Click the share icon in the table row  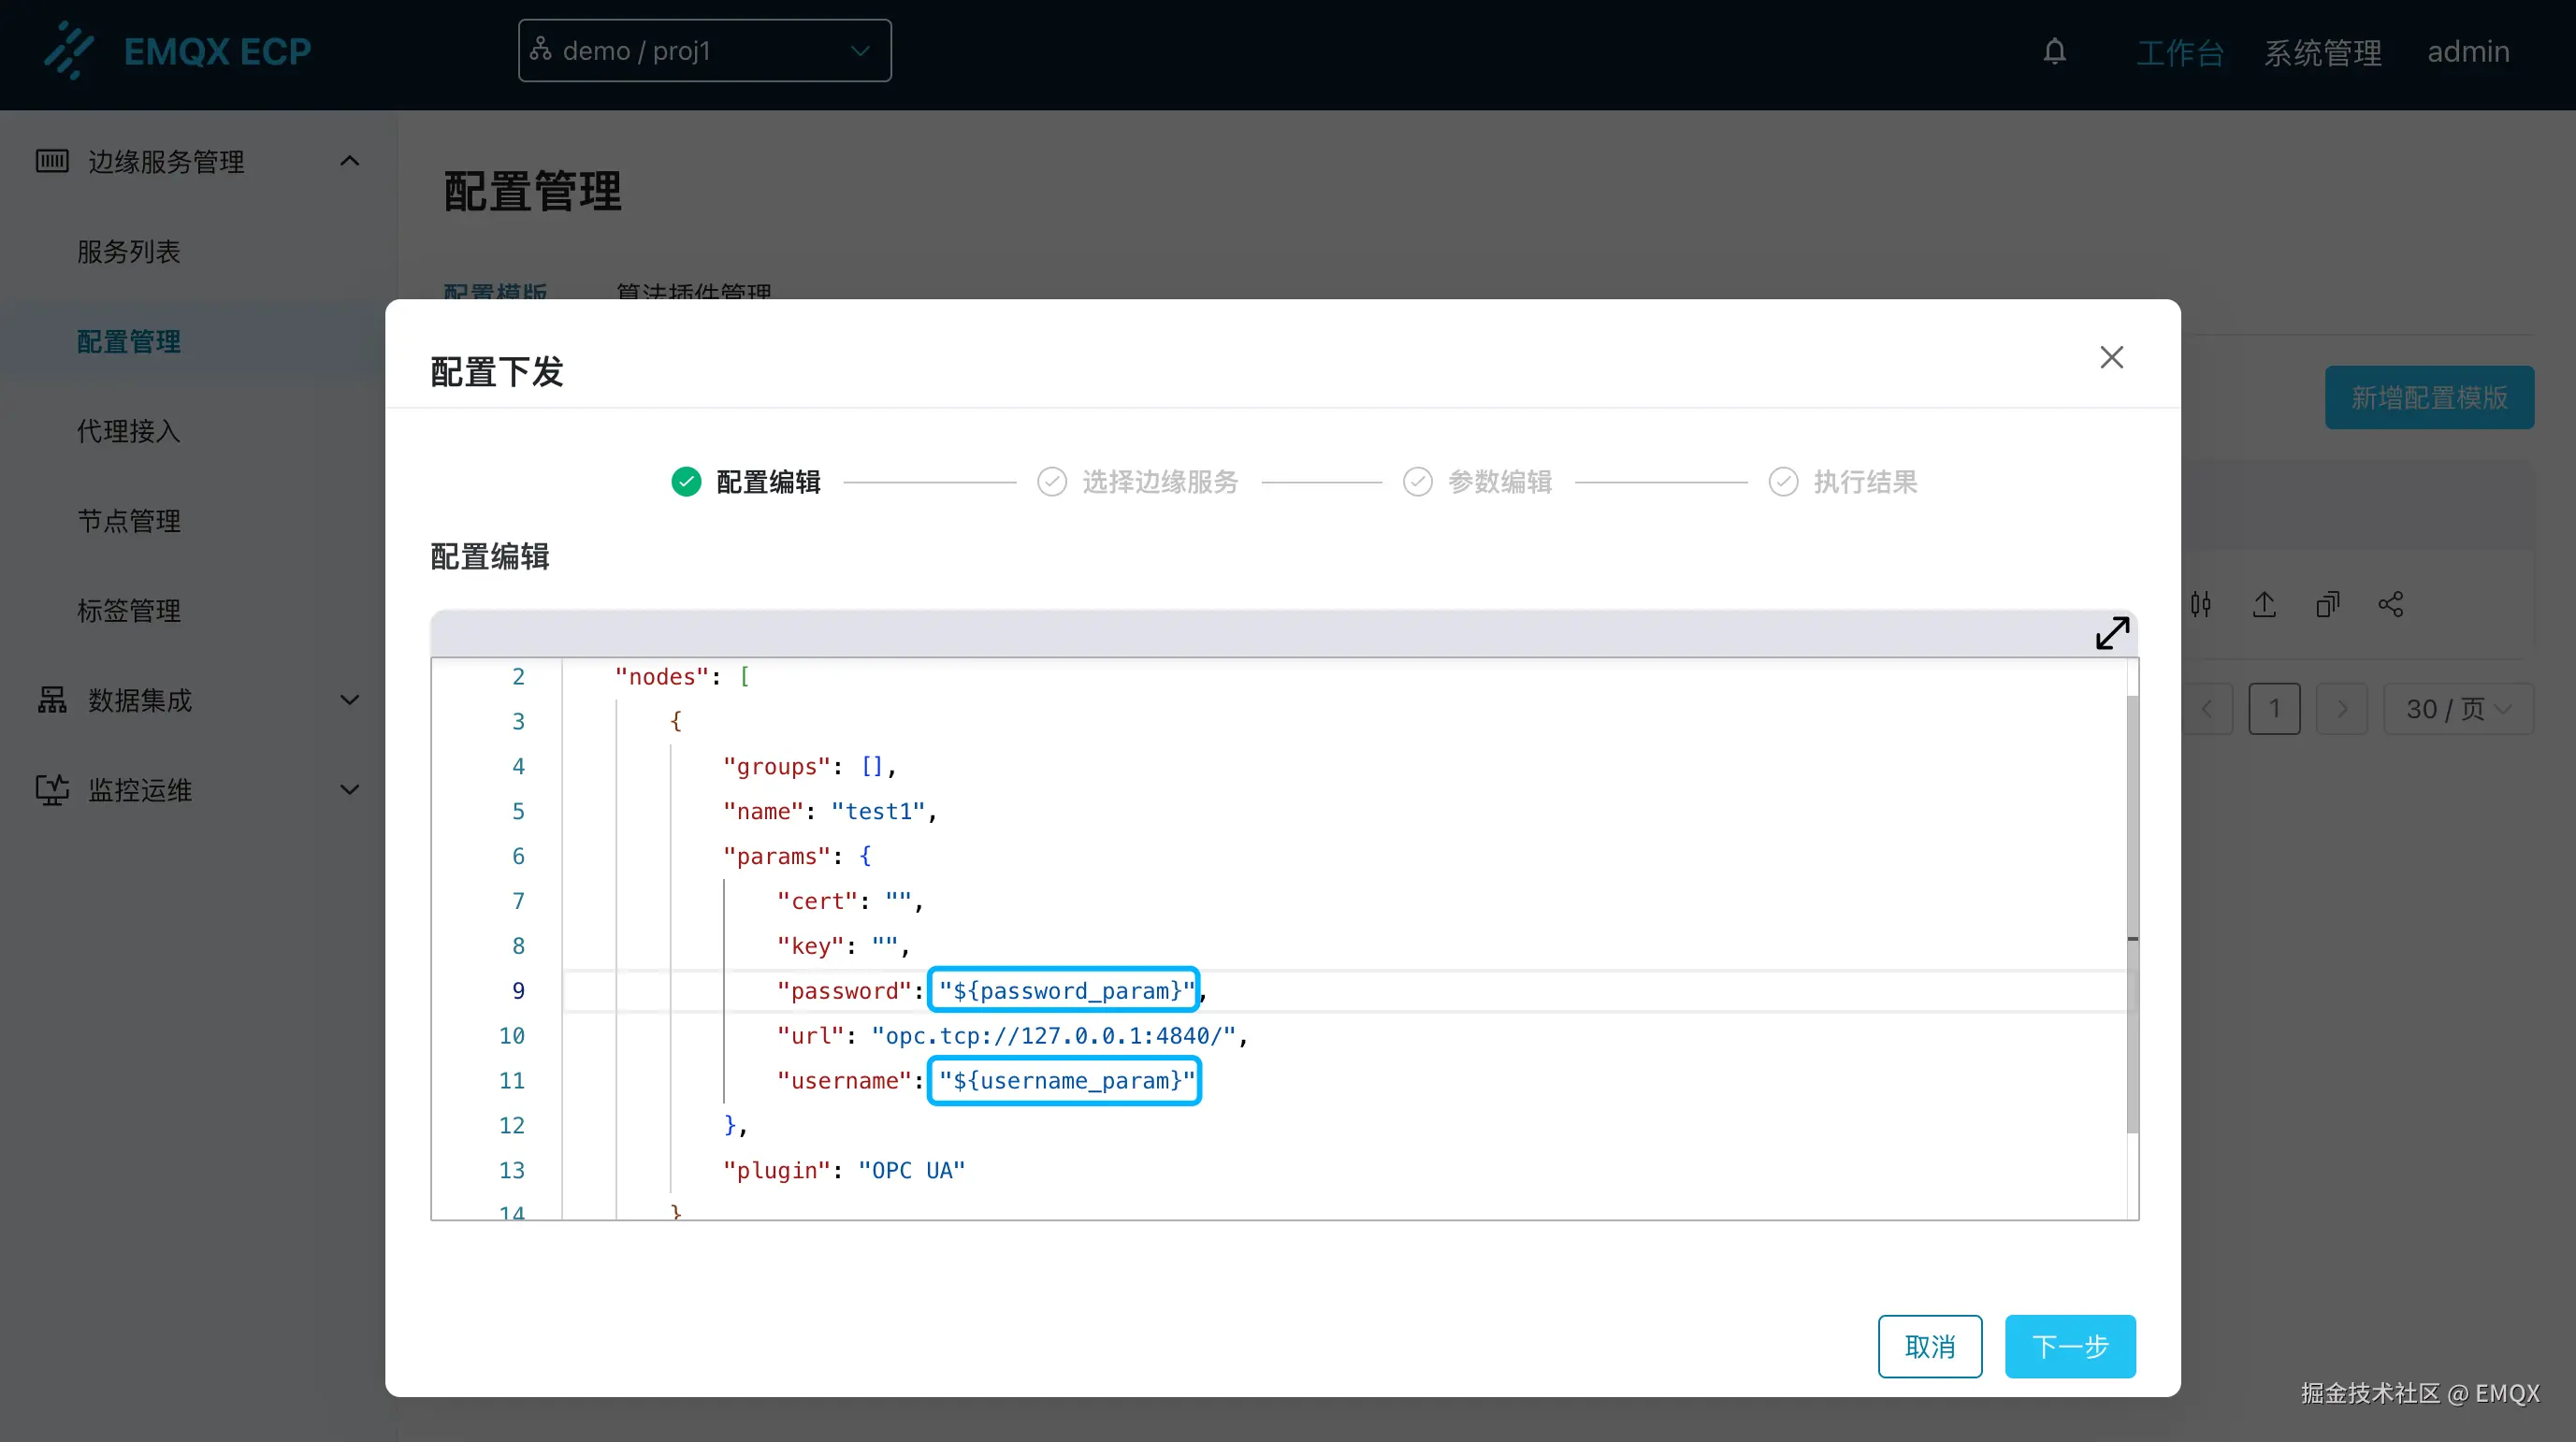click(2390, 604)
